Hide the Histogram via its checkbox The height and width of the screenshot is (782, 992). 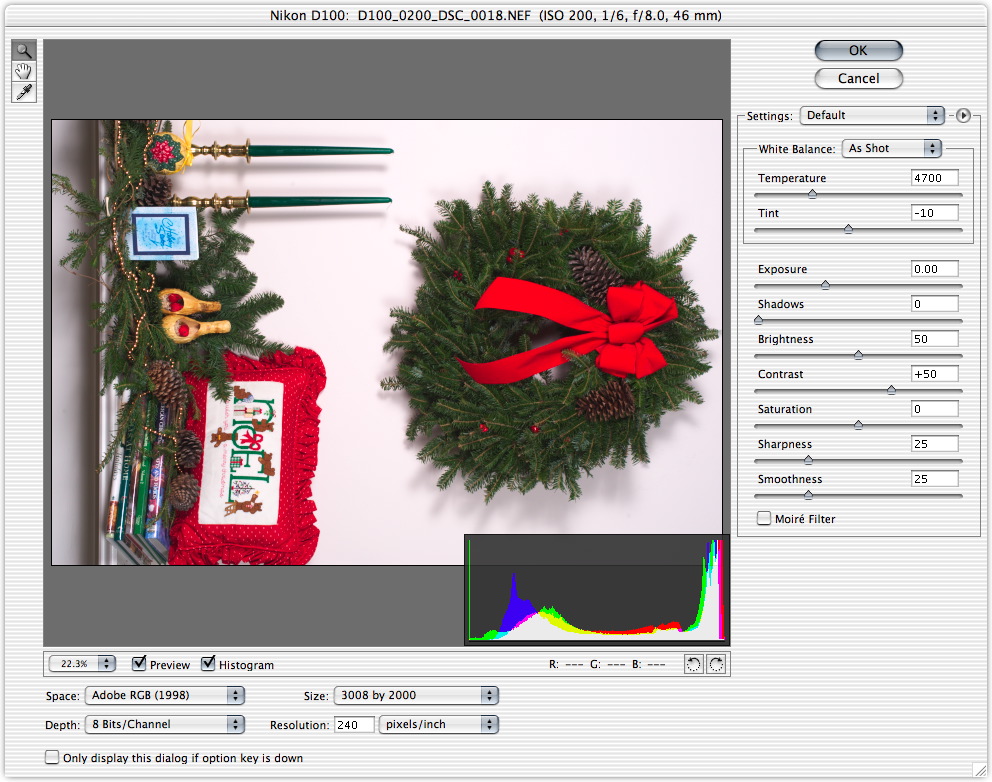click(x=208, y=664)
